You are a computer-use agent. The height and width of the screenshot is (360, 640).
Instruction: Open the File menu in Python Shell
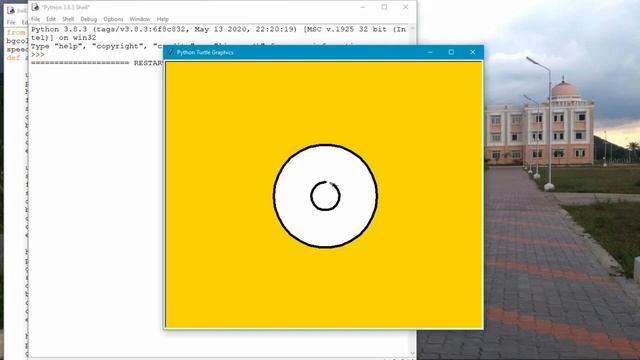coord(36,19)
